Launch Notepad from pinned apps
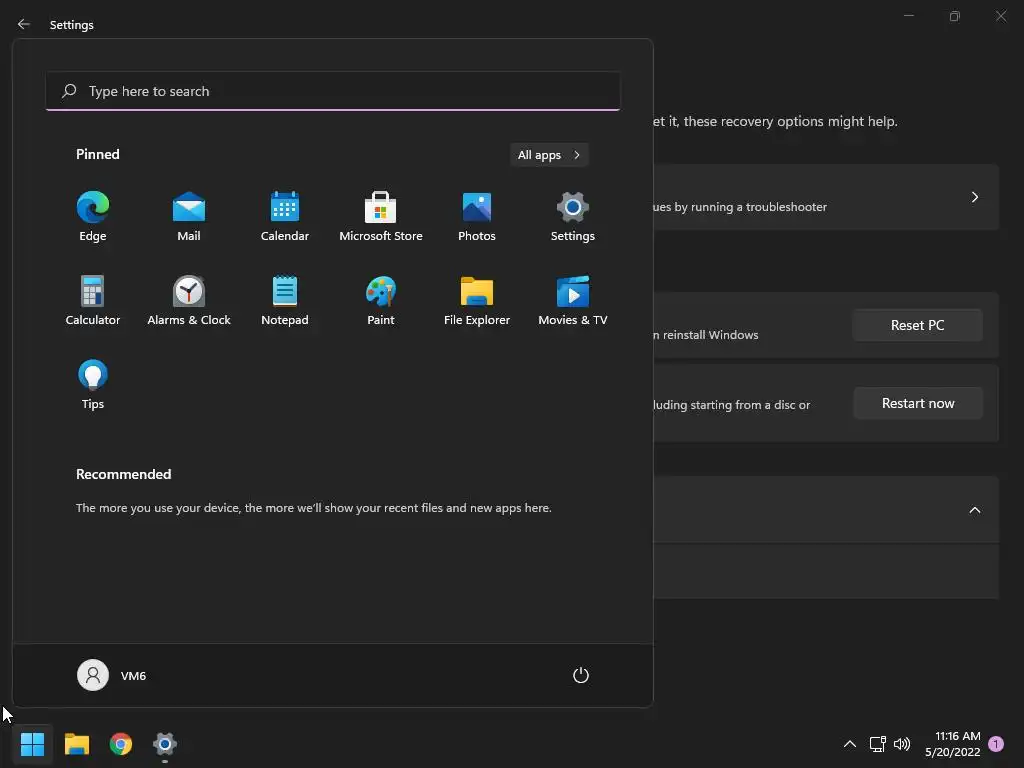The image size is (1024, 768). (285, 300)
